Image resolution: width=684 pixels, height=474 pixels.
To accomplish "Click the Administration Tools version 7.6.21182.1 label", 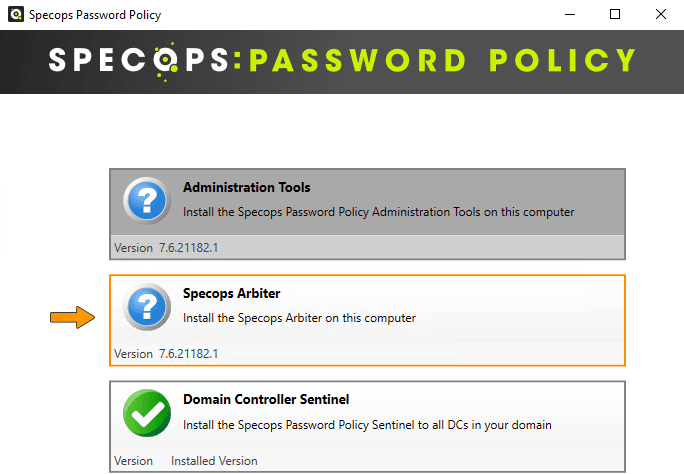I will pos(166,248).
